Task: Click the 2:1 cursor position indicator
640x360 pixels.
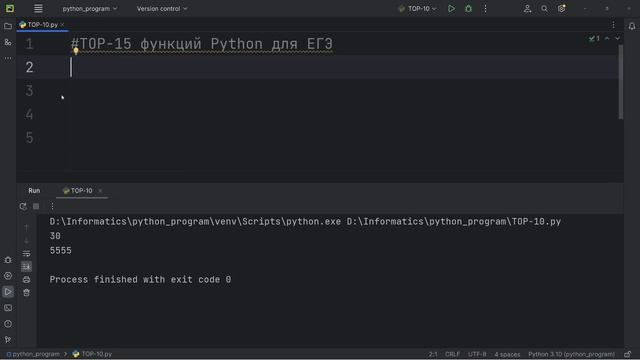Action: (433, 354)
